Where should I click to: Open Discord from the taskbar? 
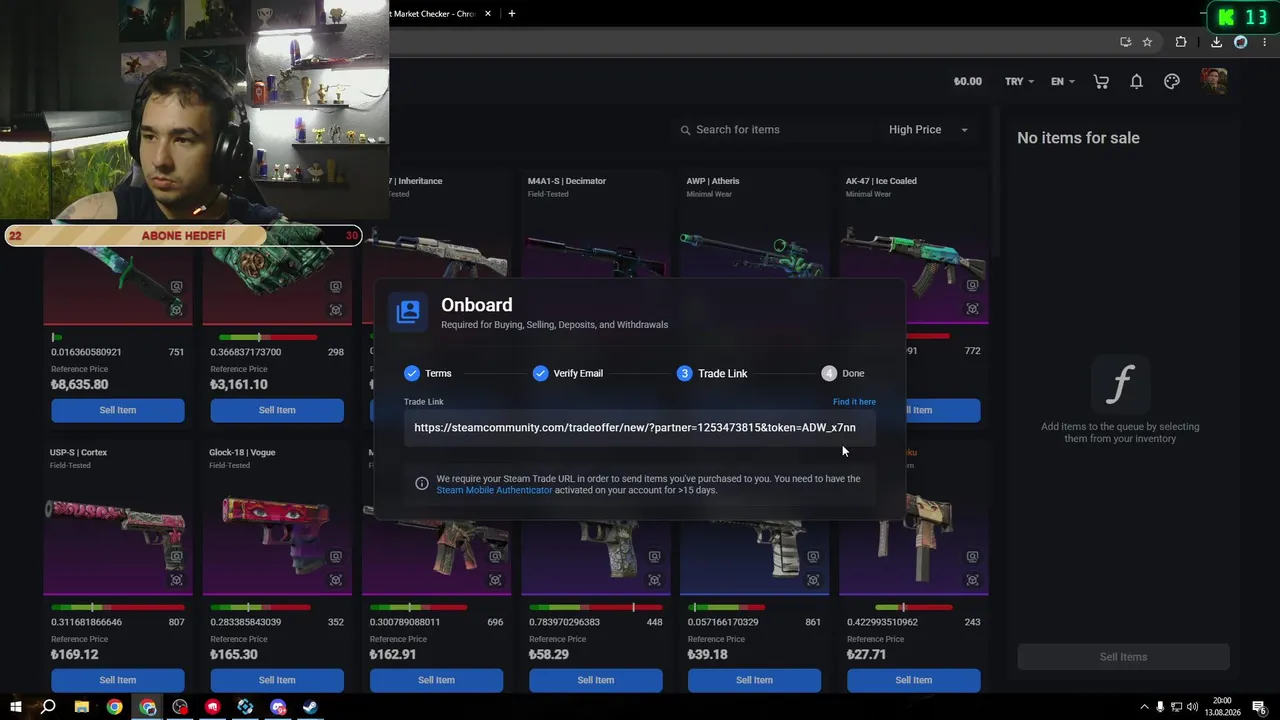point(278,707)
